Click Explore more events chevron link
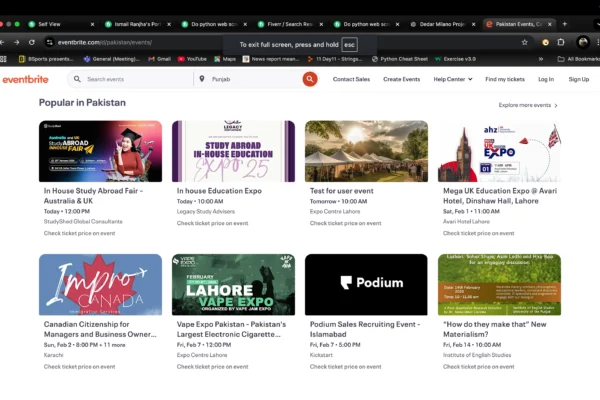The width and height of the screenshot is (600, 400). [x=528, y=105]
